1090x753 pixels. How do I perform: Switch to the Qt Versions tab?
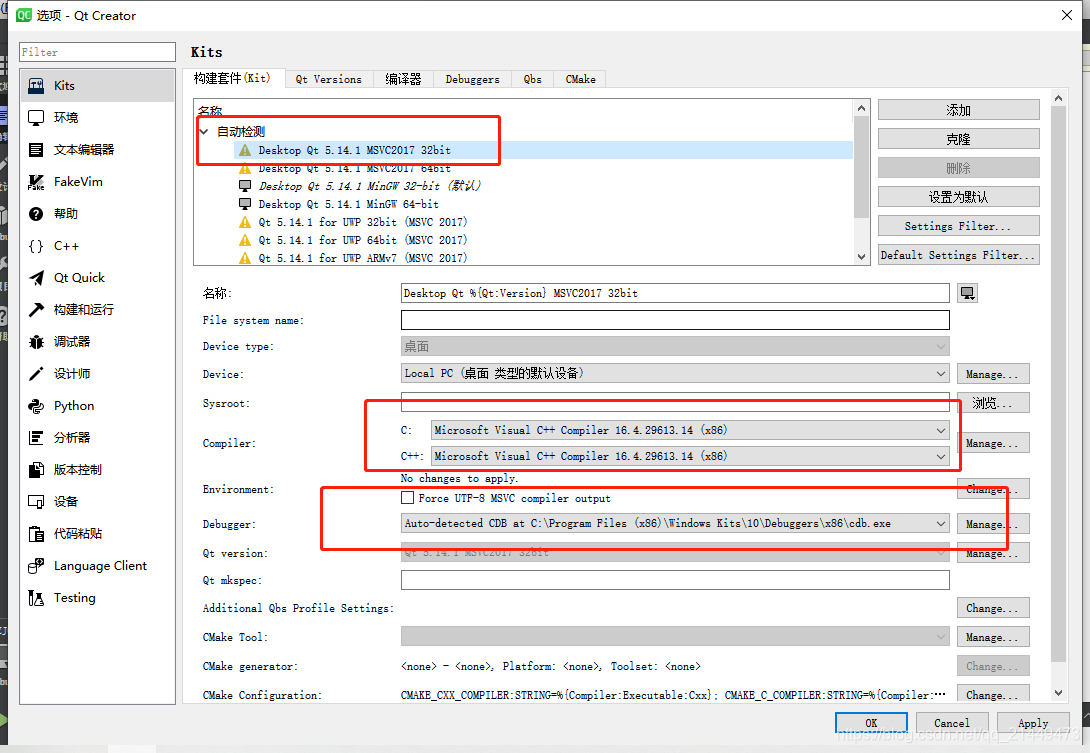pos(329,79)
